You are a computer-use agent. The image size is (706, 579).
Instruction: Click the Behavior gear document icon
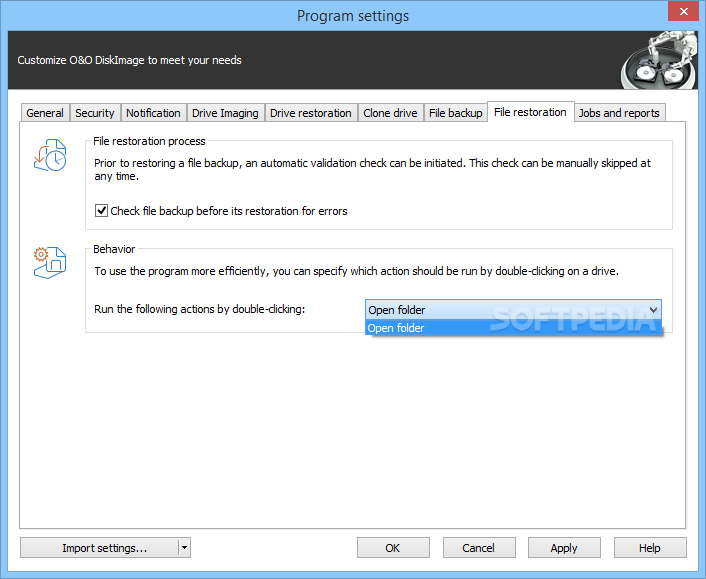[x=50, y=262]
